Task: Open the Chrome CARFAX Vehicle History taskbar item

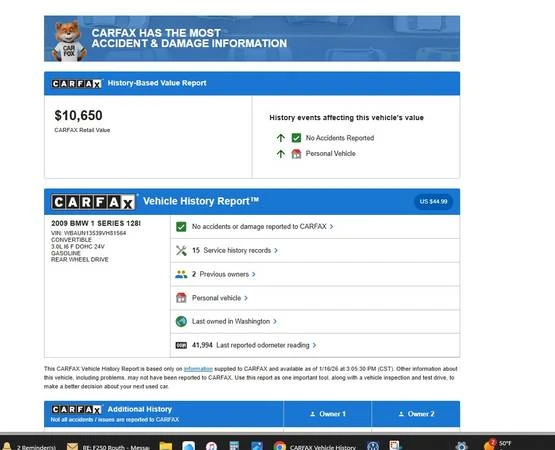Action: tap(315, 446)
